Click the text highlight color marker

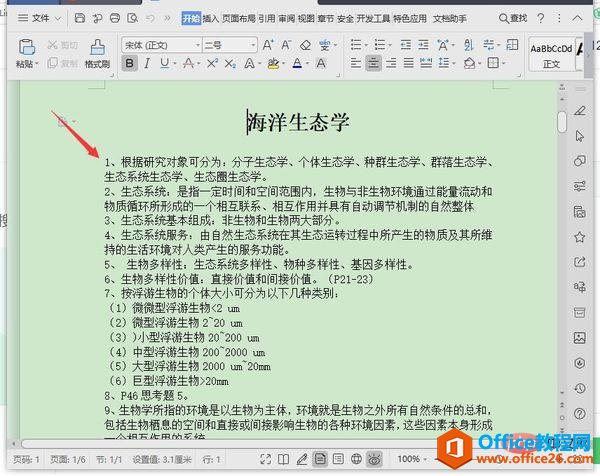click(273, 63)
